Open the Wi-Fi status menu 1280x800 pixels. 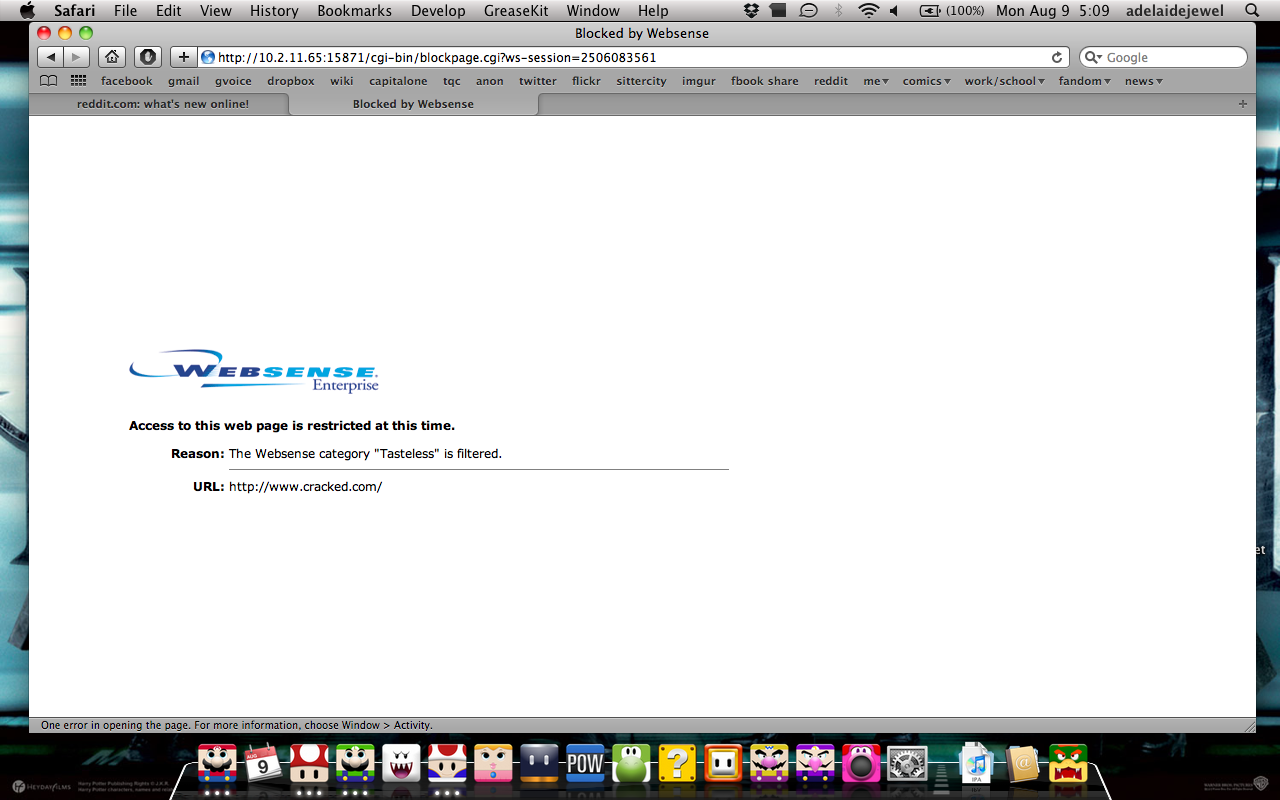(868, 10)
